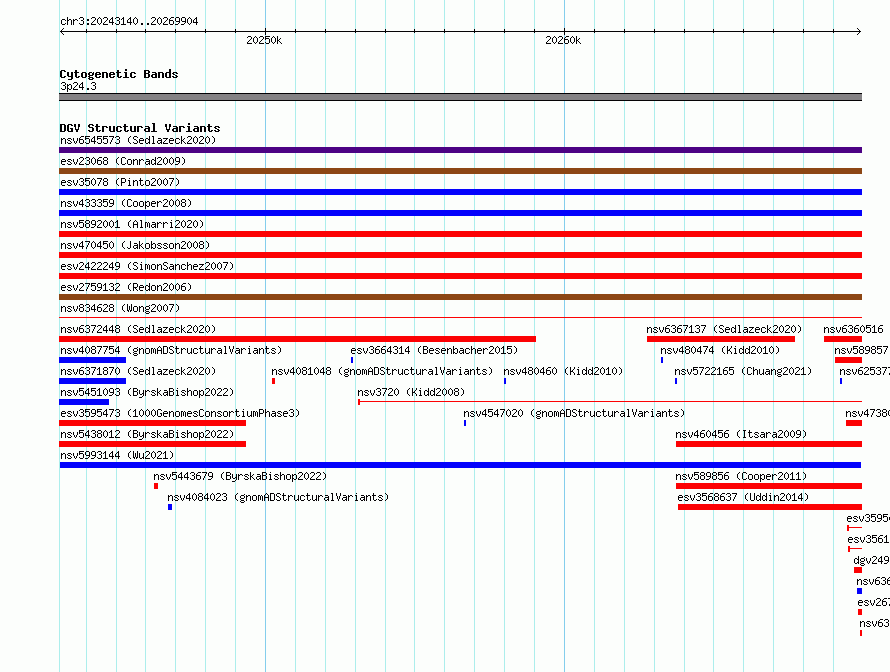The image size is (890, 672).
Task: Click chr3:20243140..20269904 coordinate label
Action: pos(129,21)
